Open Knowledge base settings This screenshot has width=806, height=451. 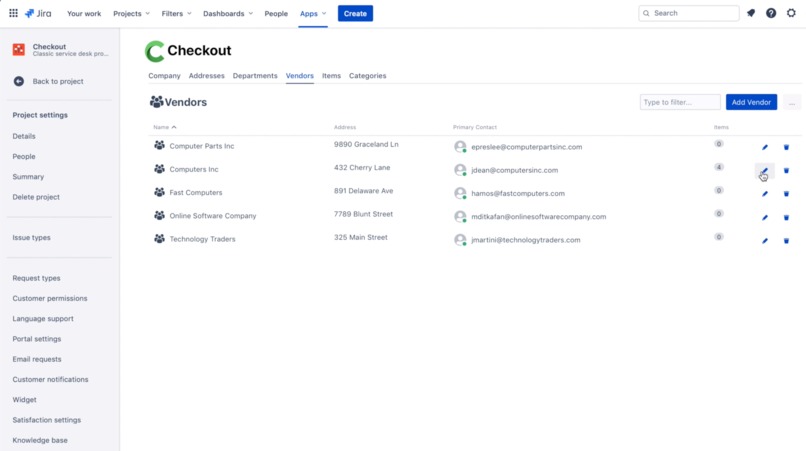click(40, 440)
